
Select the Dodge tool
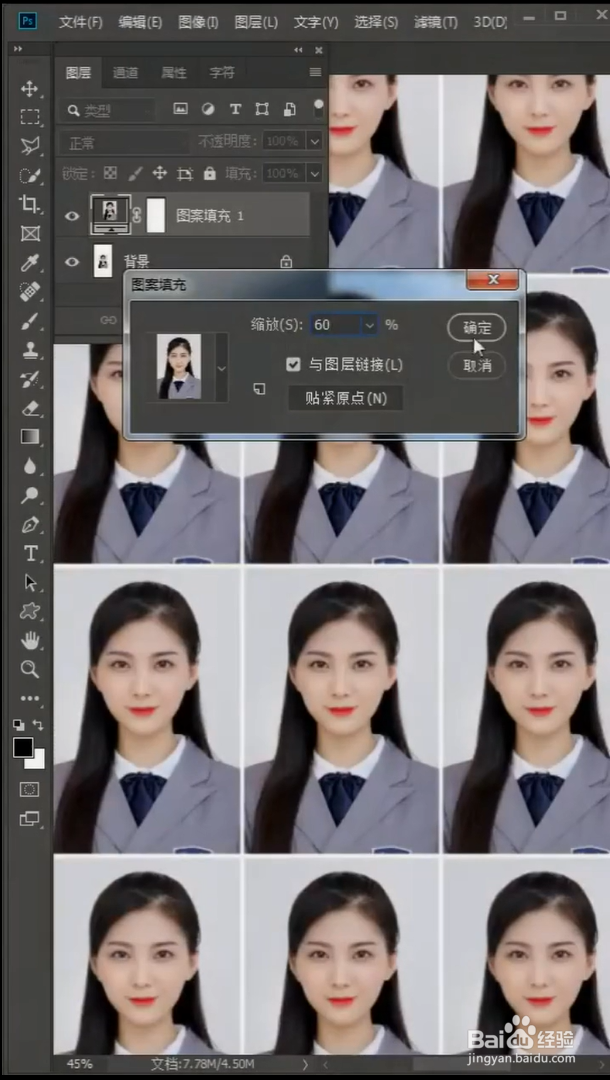[x=30, y=495]
